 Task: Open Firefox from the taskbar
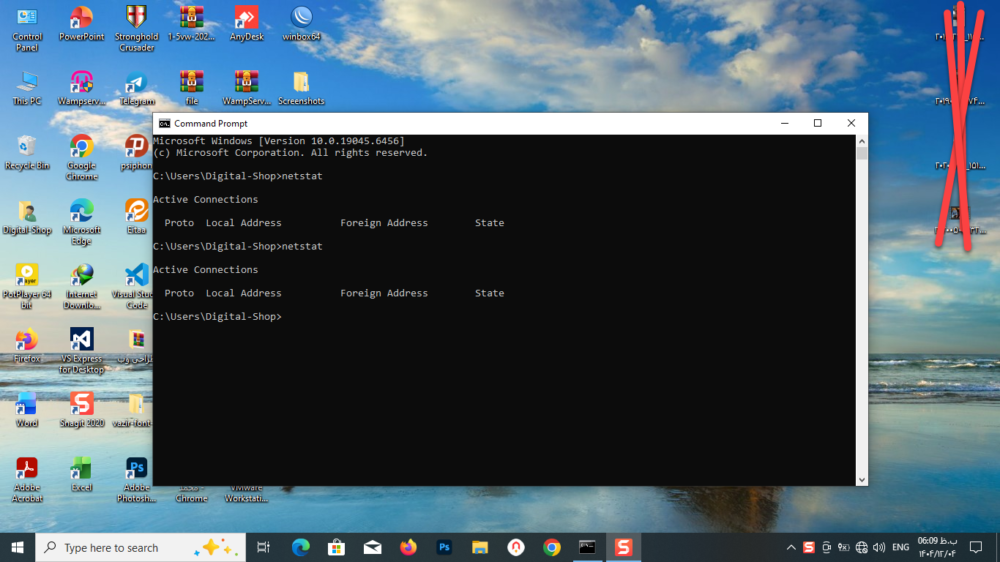[x=408, y=547]
